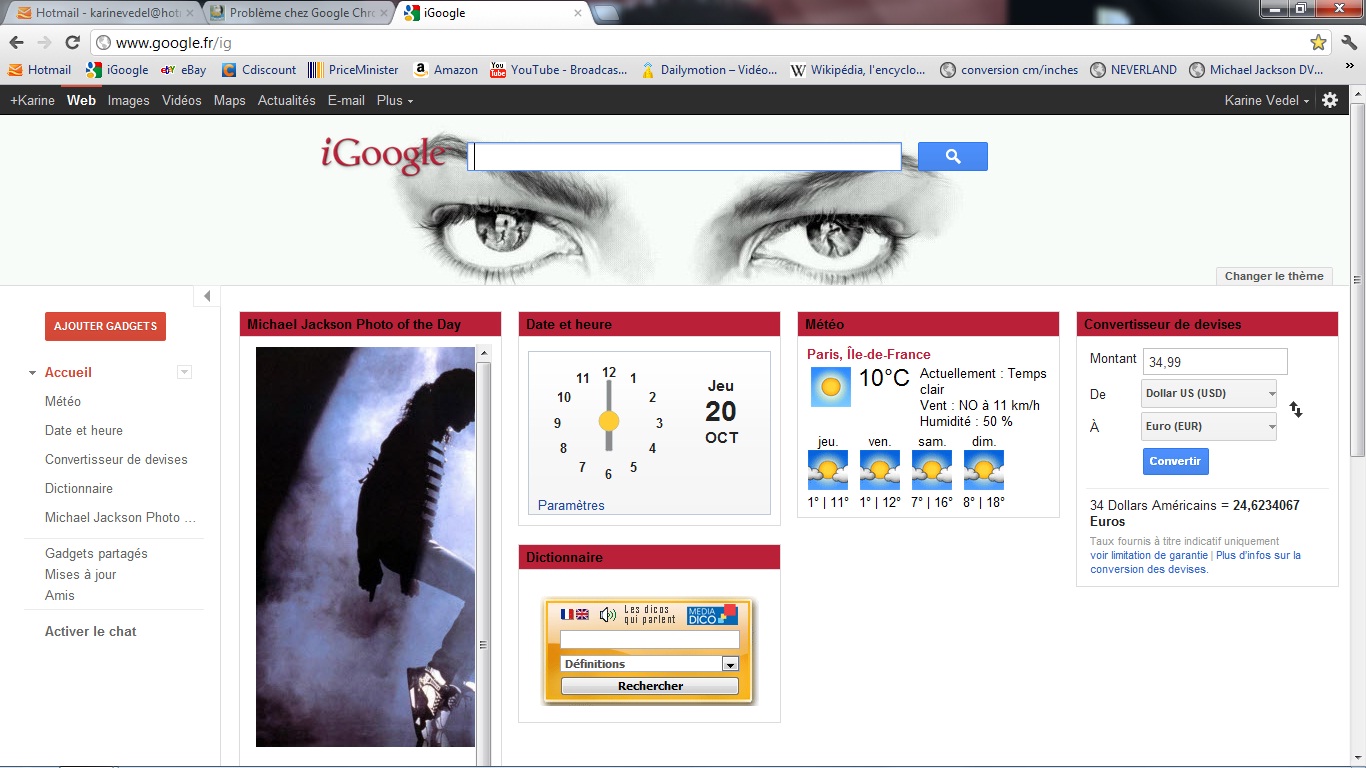Open the Définitions dropdown in Dictionnaire

(x=649, y=664)
